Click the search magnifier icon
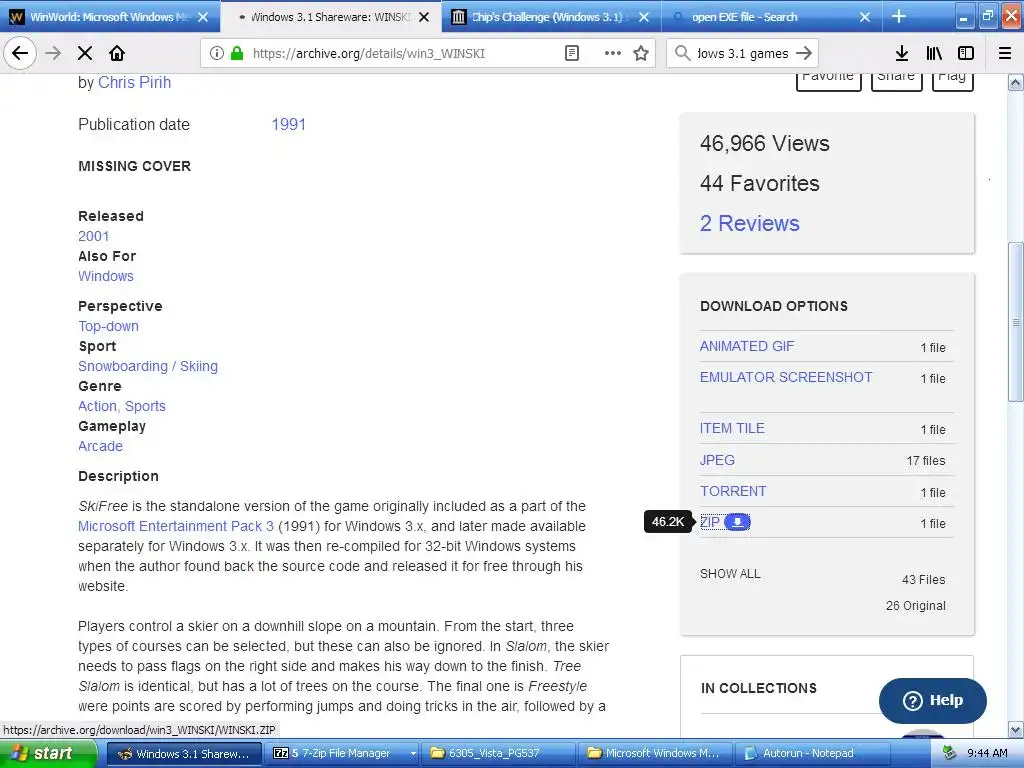 682,53
